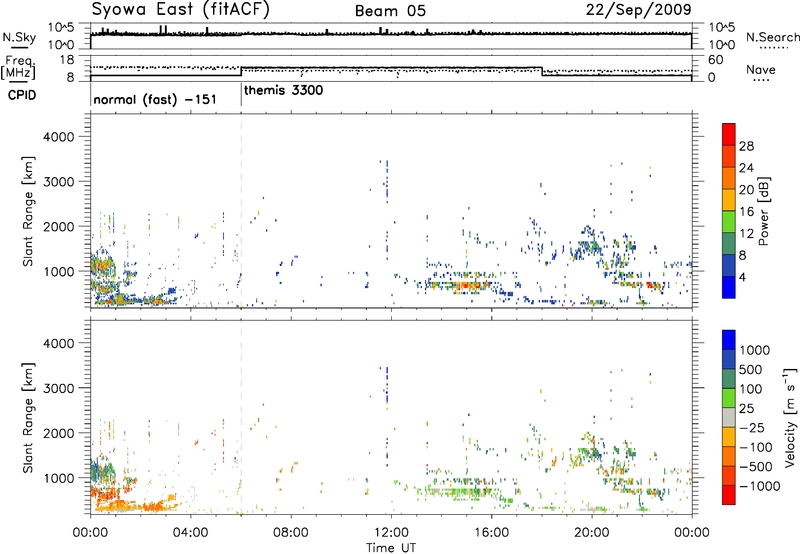800x554 pixels.
Task: Click the '12:00' time tick label
Action: click(391, 533)
